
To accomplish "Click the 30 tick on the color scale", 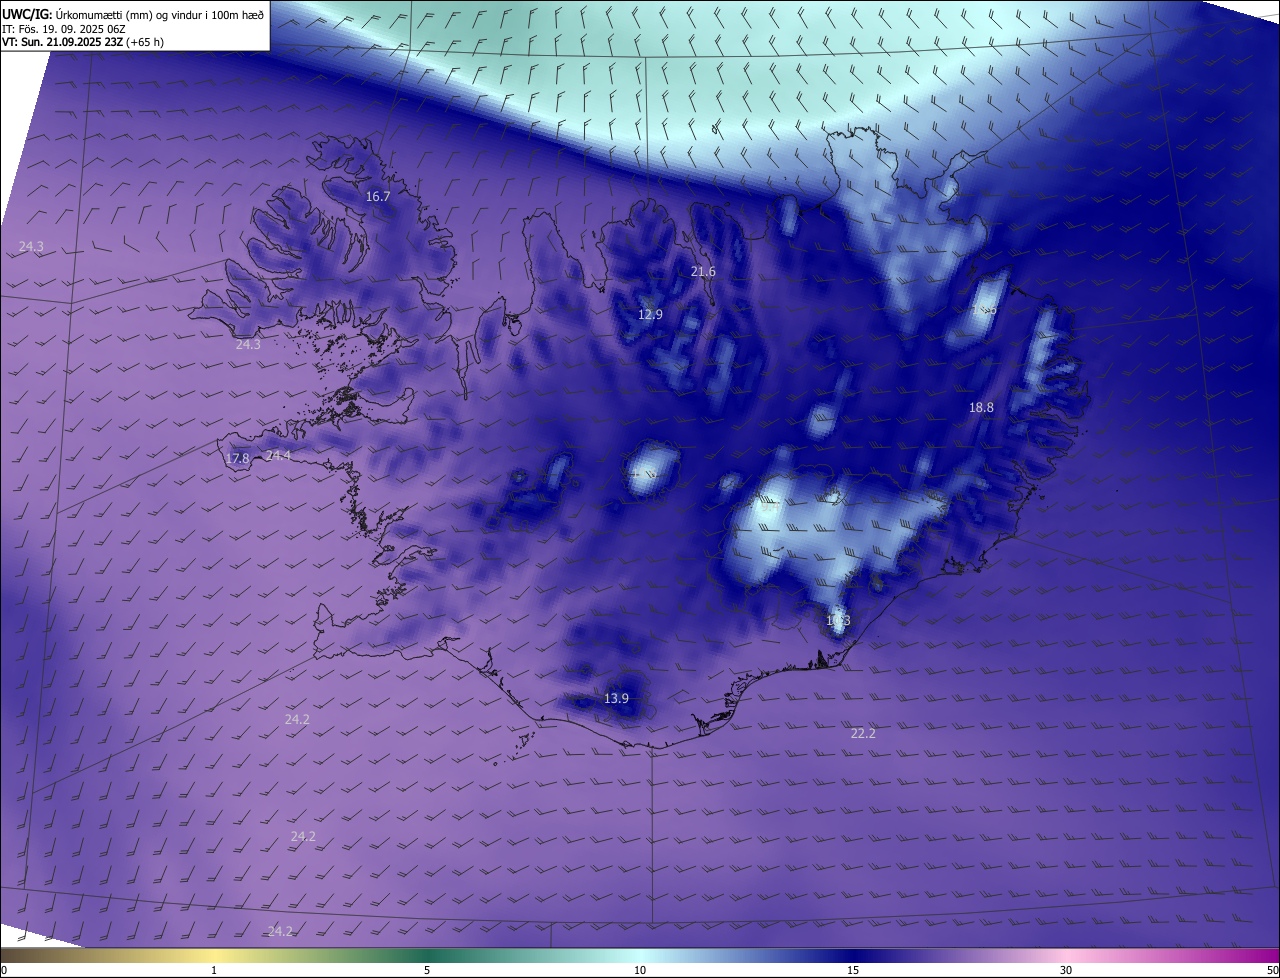I will 1066,970.
